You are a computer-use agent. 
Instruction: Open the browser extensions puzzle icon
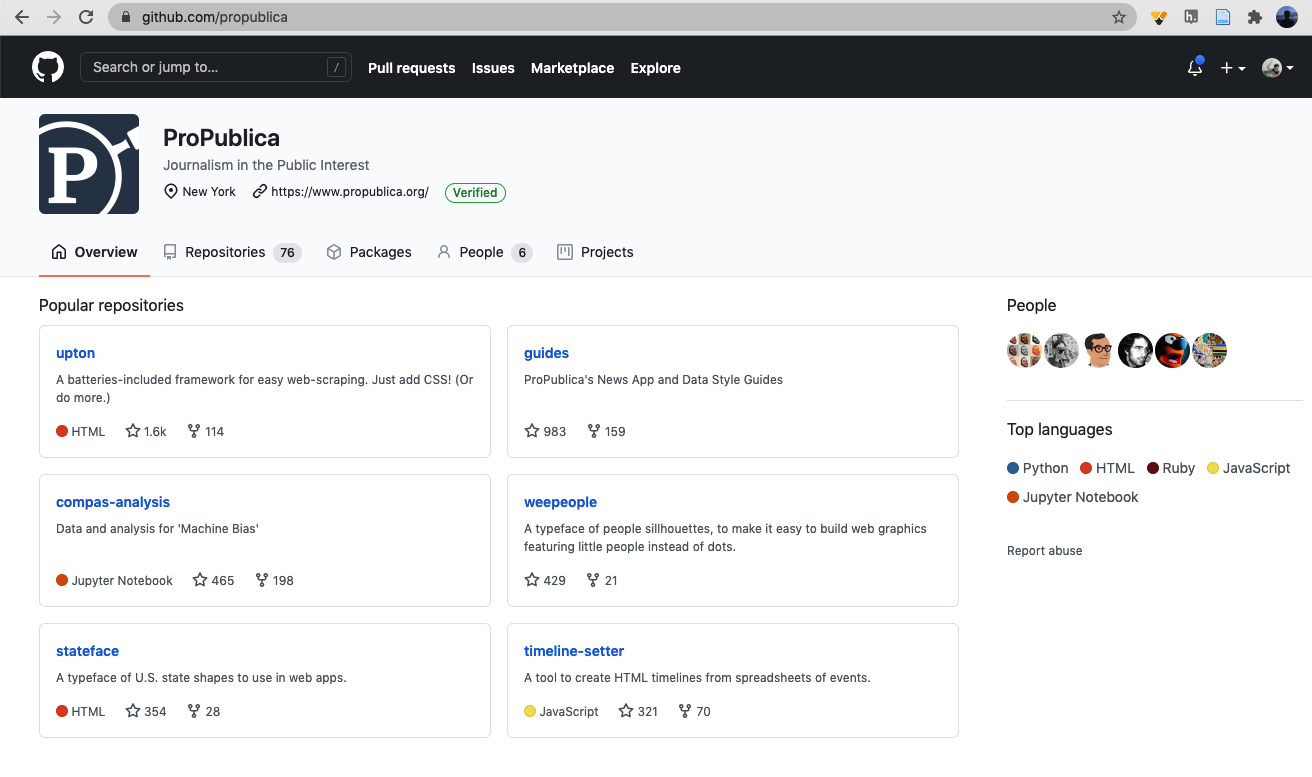point(1254,17)
